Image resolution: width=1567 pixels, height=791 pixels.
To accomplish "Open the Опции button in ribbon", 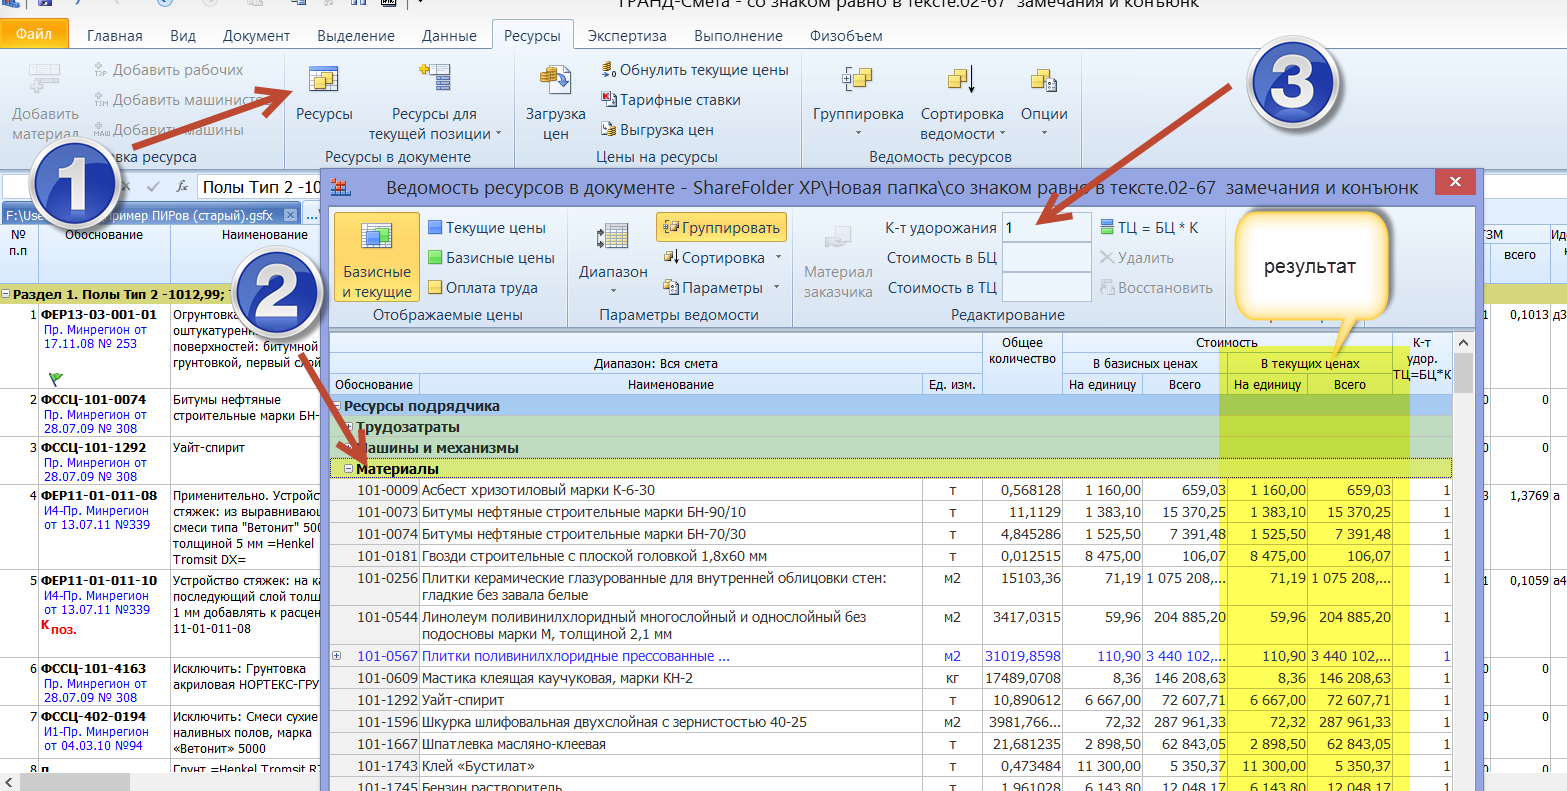I will point(1044,103).
